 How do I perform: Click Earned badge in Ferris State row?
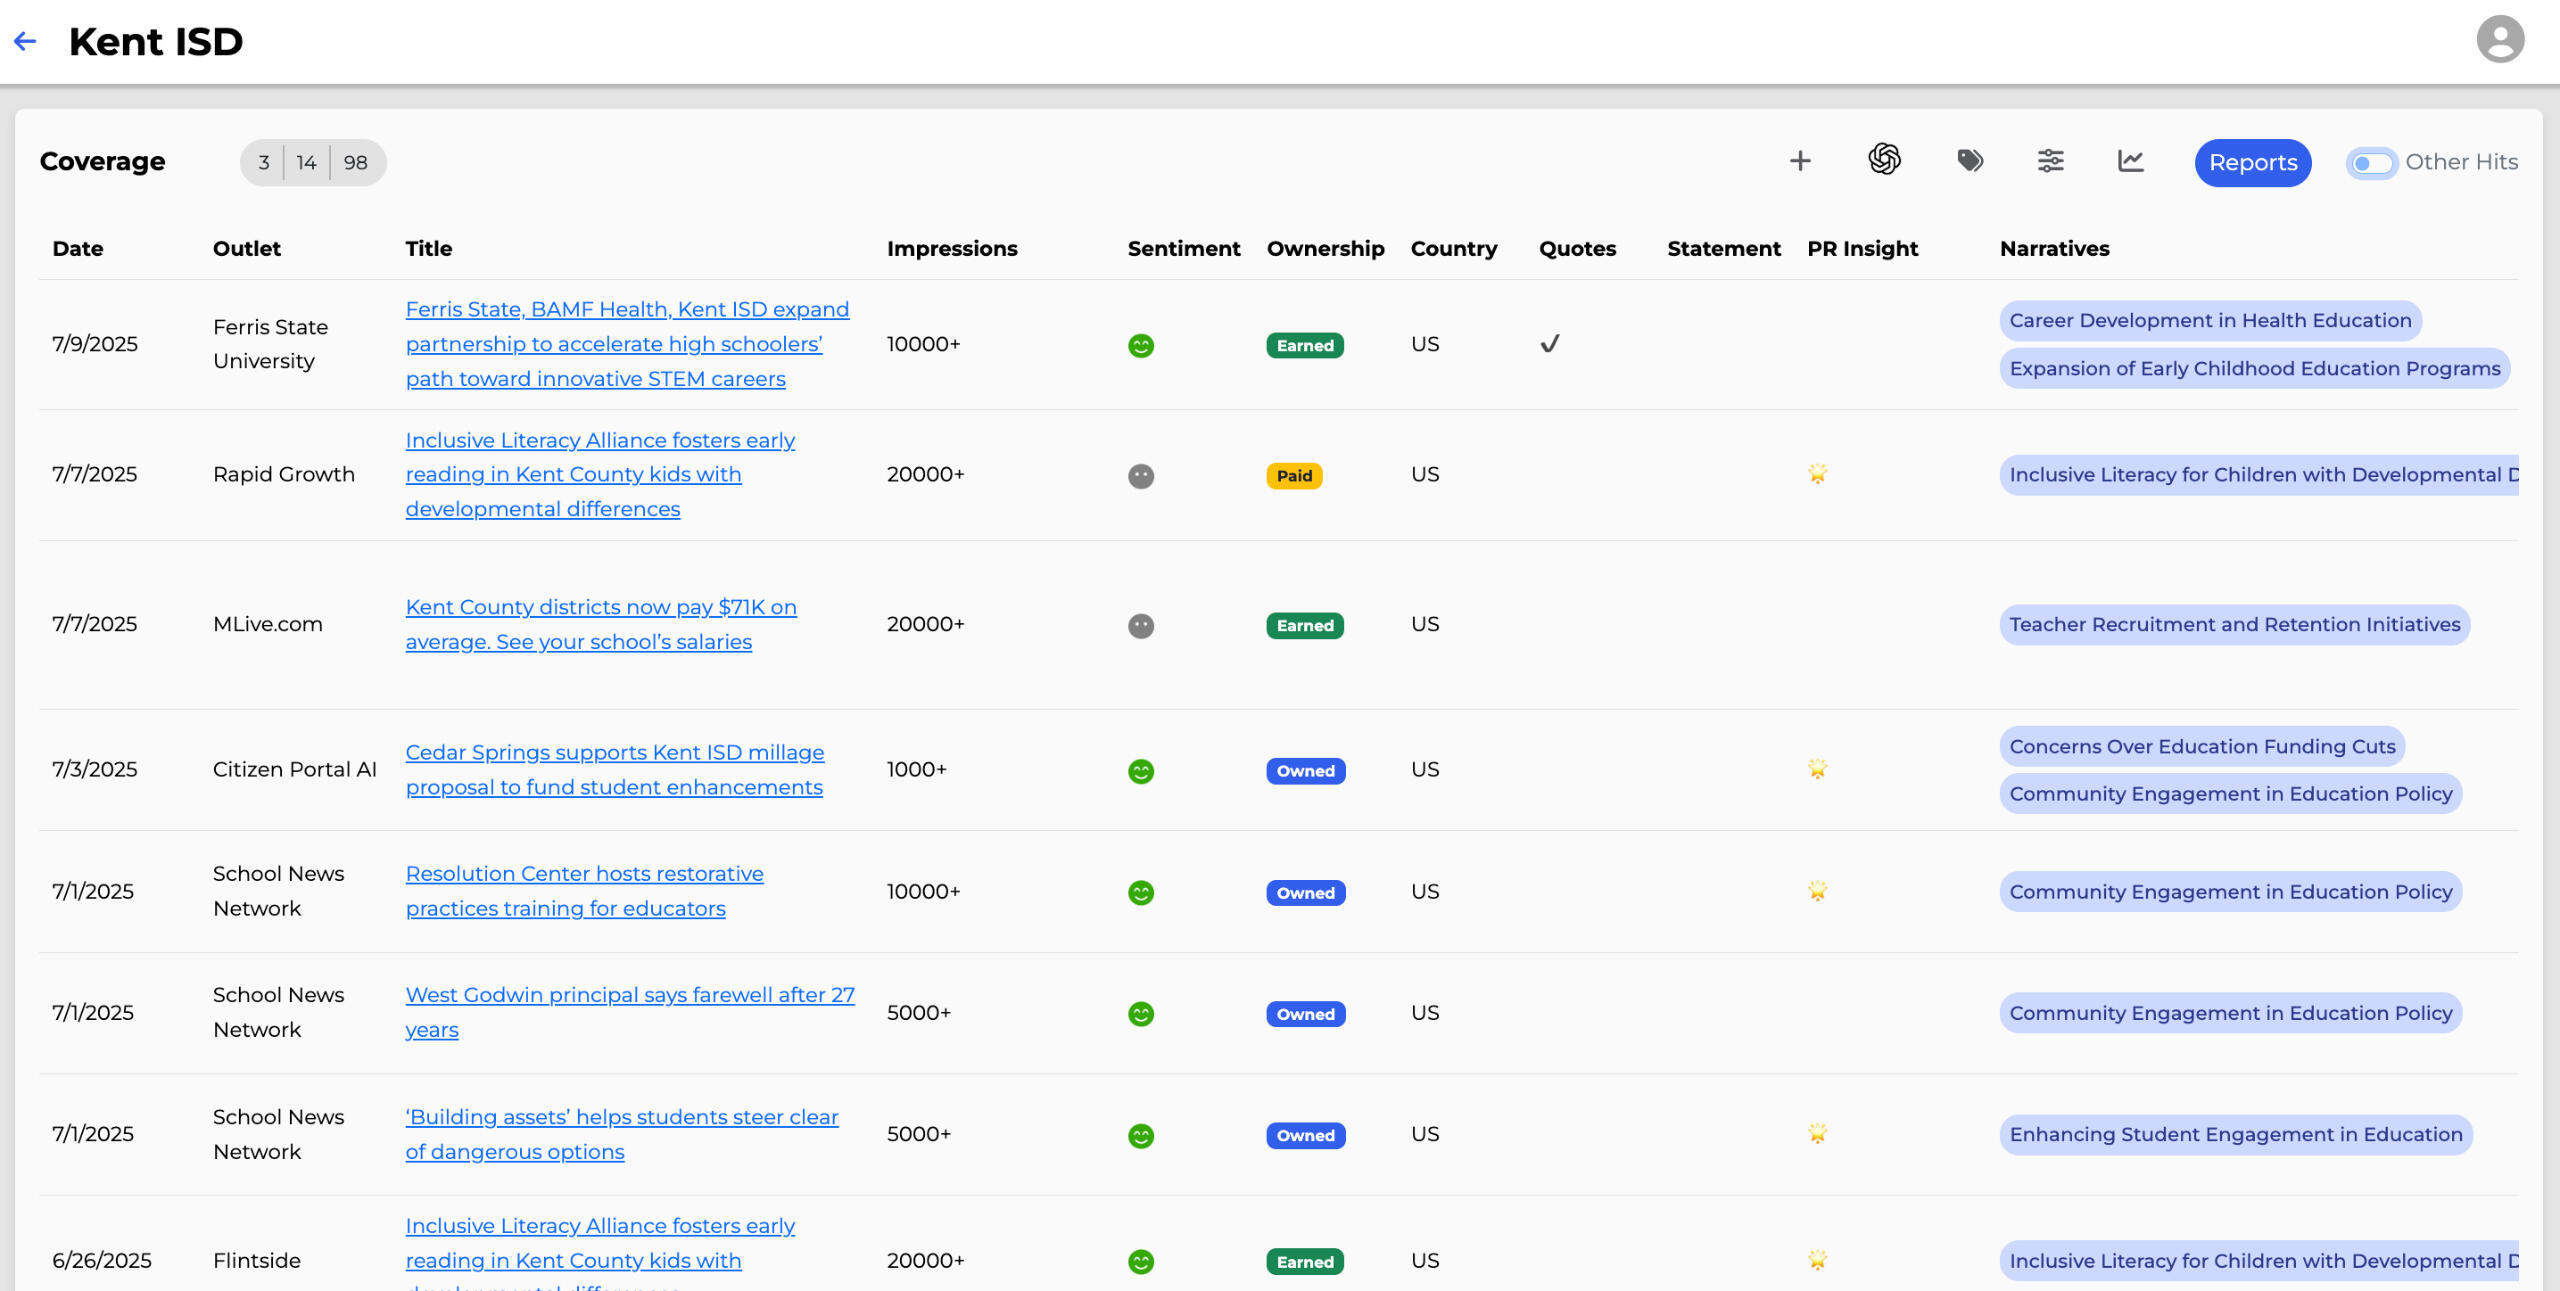point(1305,345)
